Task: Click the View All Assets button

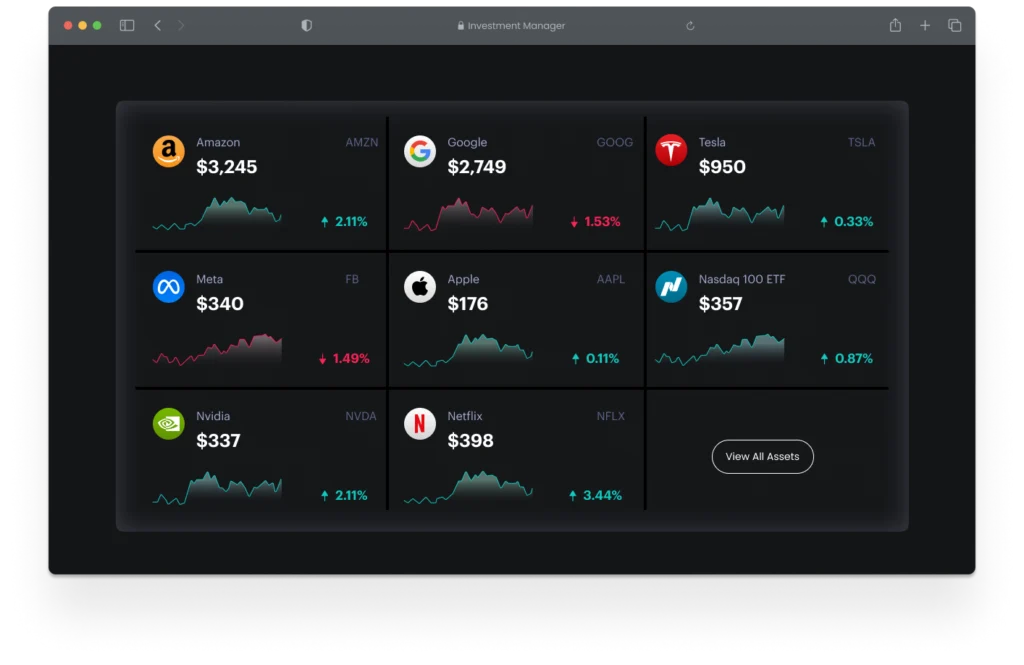Action: click(762, 457)
